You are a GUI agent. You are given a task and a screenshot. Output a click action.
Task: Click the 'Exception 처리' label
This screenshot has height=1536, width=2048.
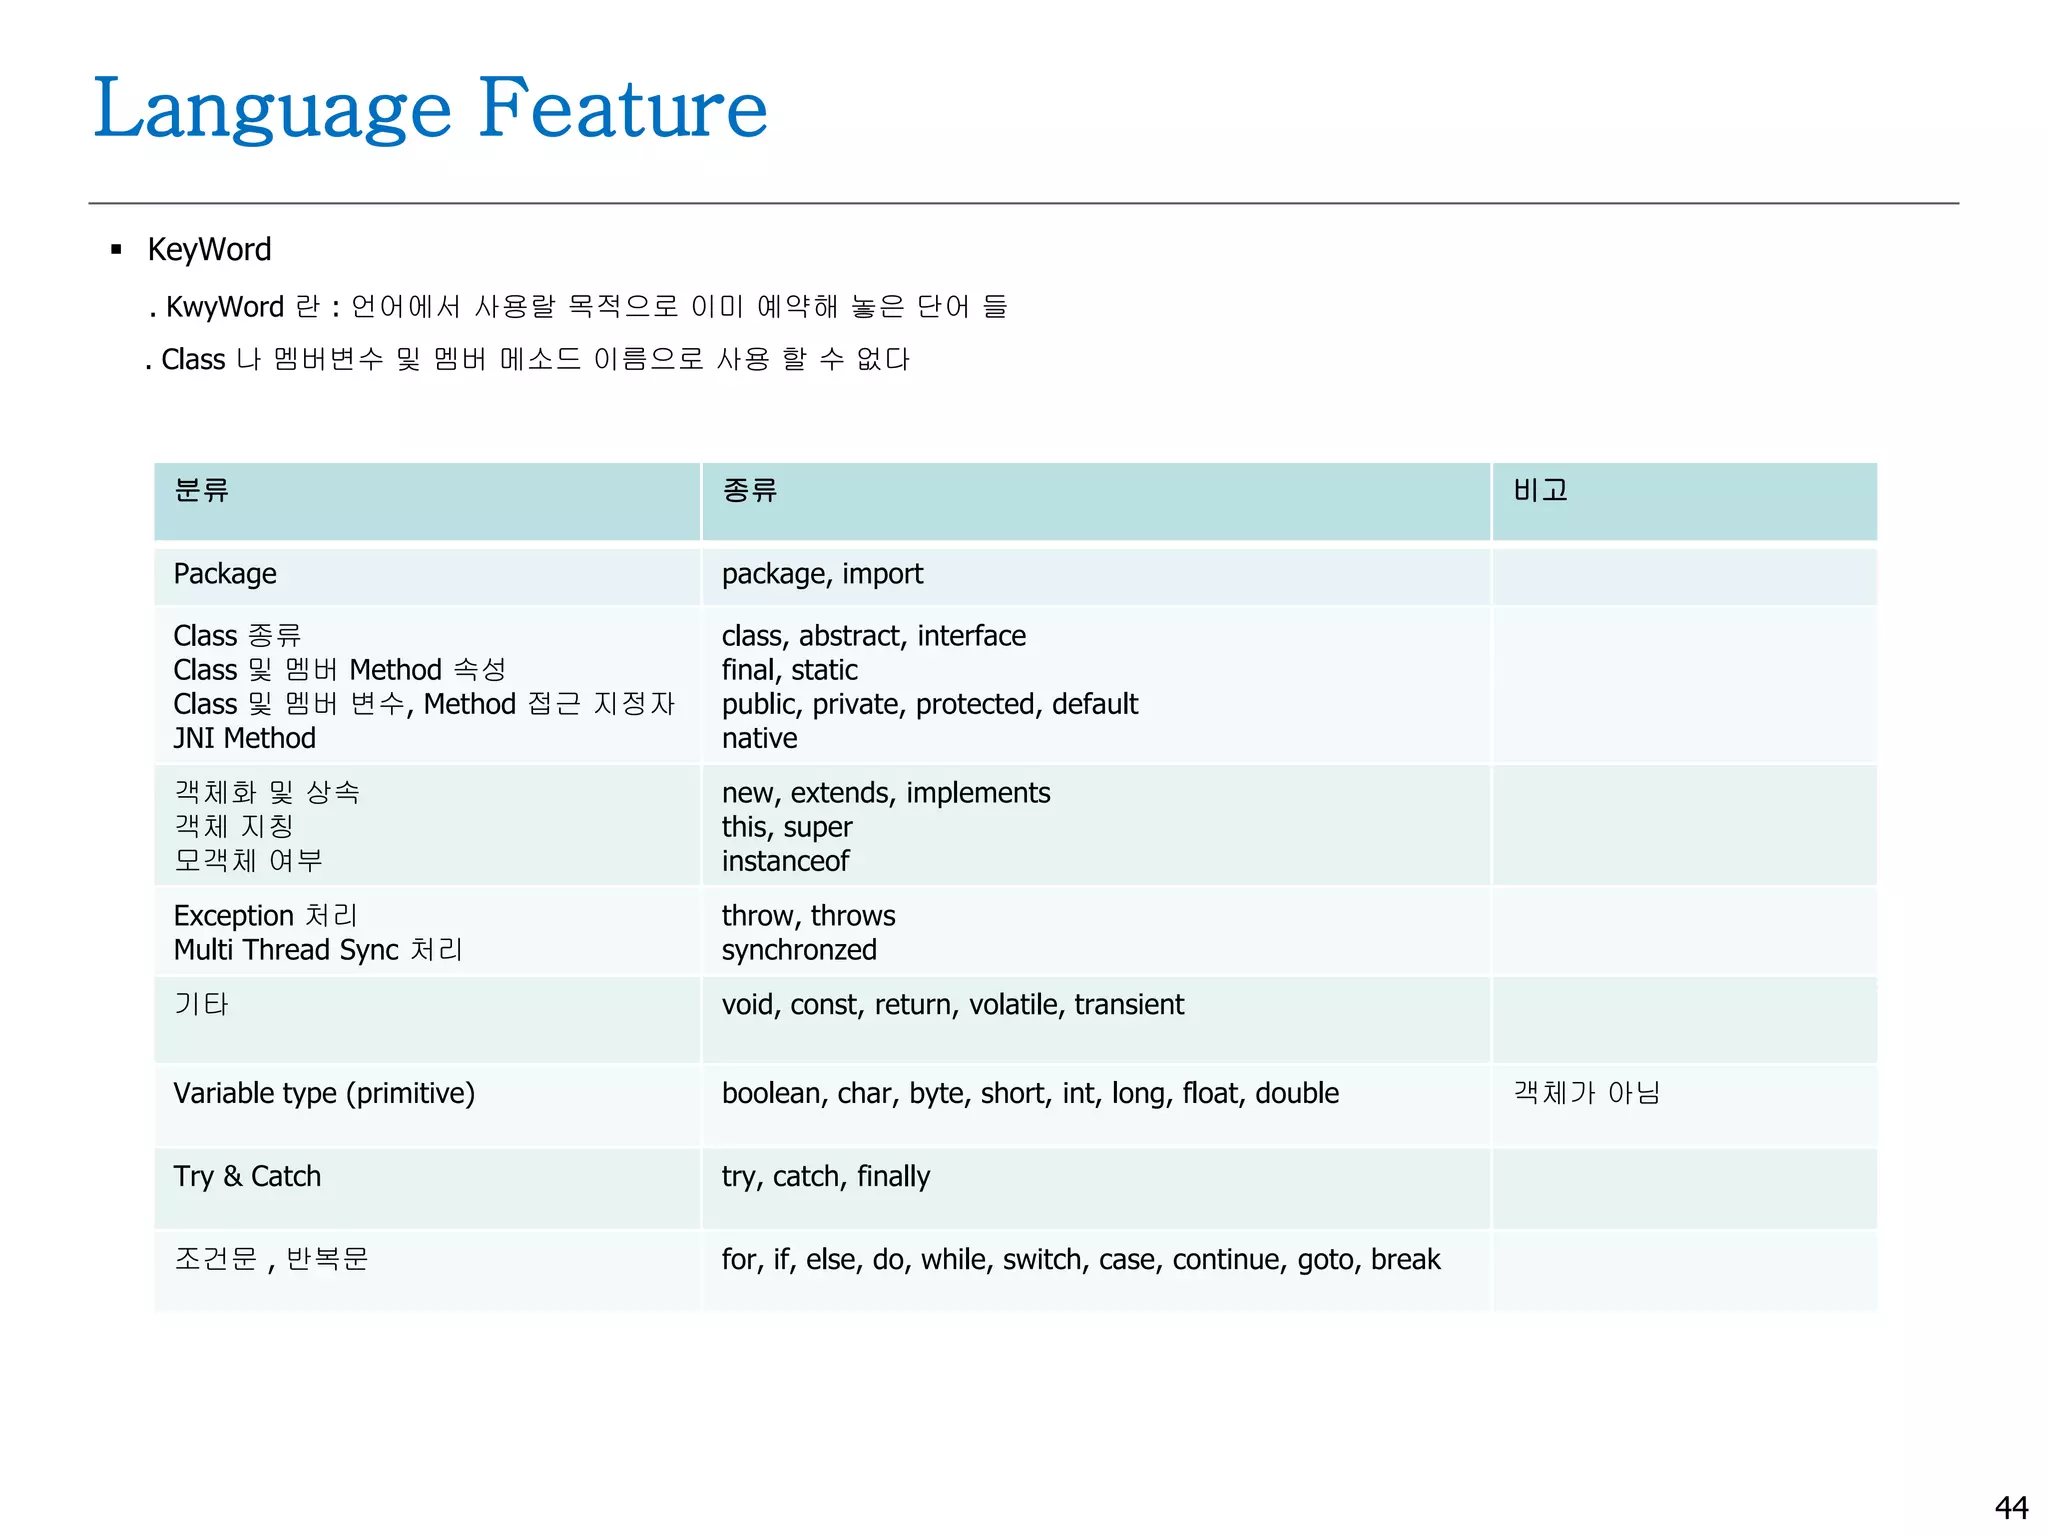pyautogui.click(x=265, y=916)
